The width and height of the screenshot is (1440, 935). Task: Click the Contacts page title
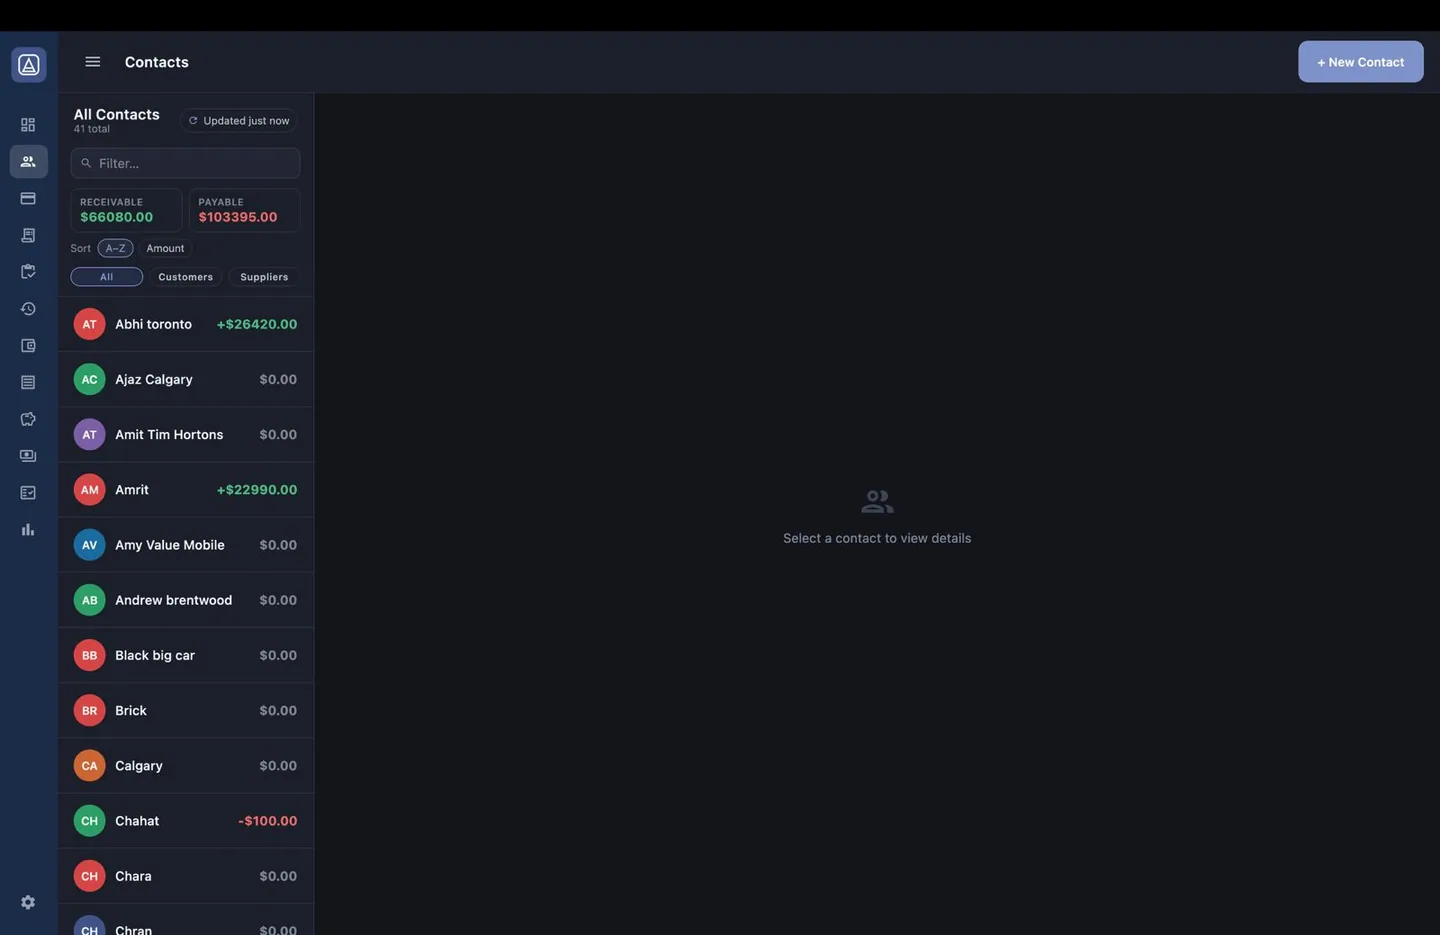(x=157, y=62)
